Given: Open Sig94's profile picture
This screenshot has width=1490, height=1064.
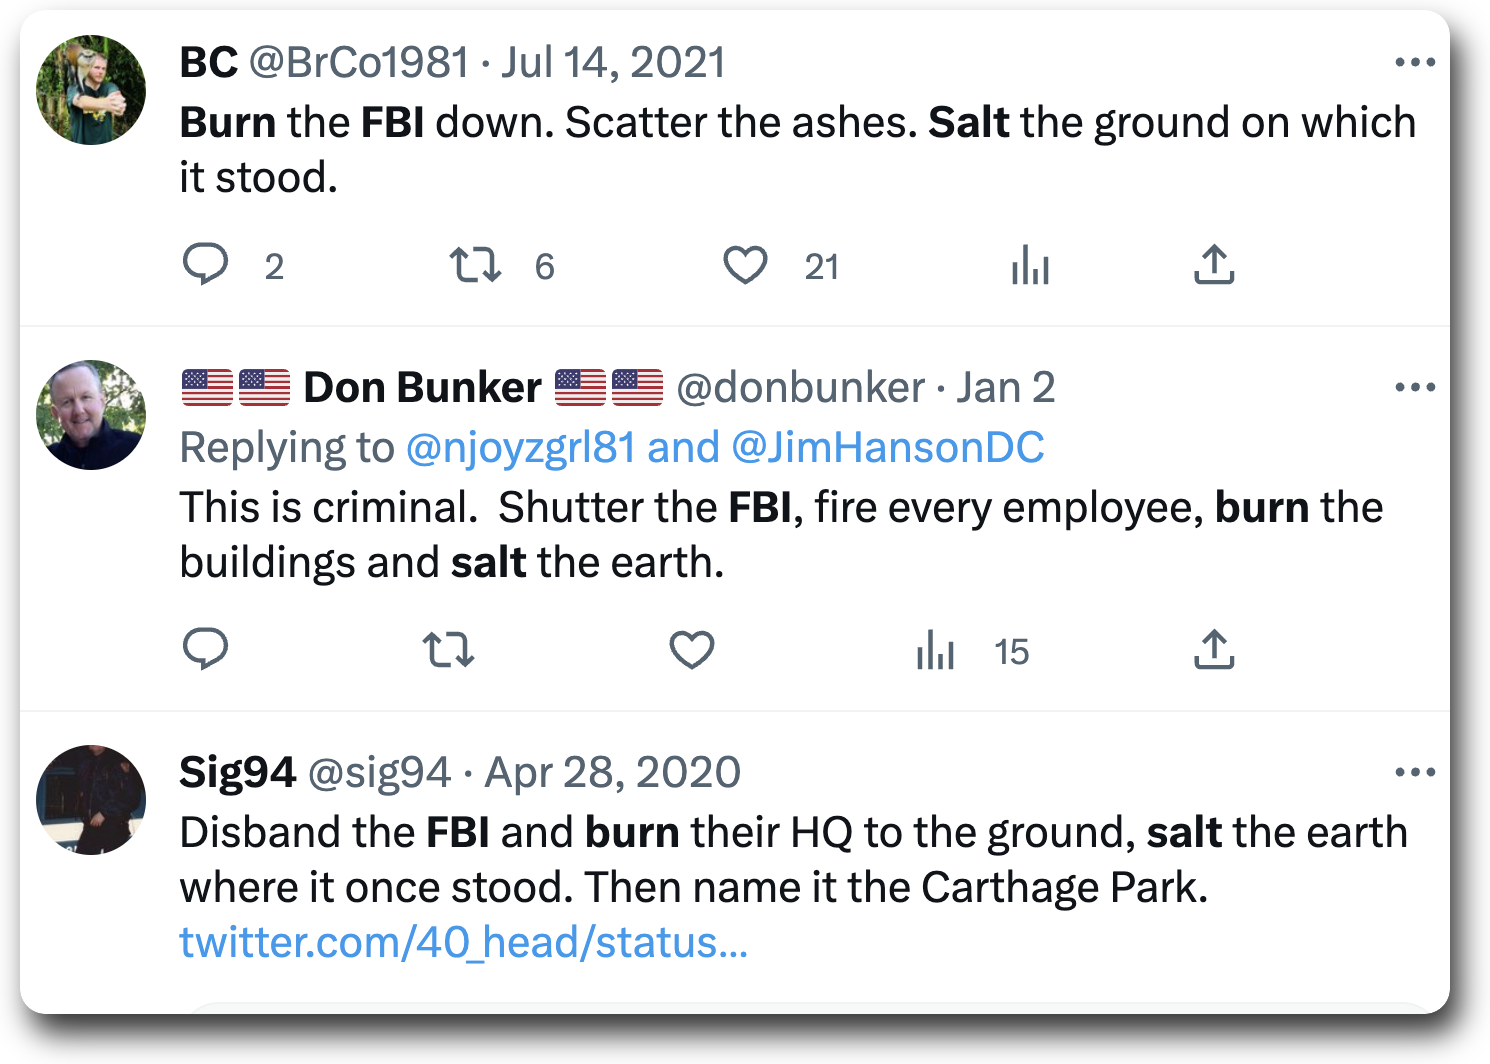Looking at the screenshot, I should (91, 800).
